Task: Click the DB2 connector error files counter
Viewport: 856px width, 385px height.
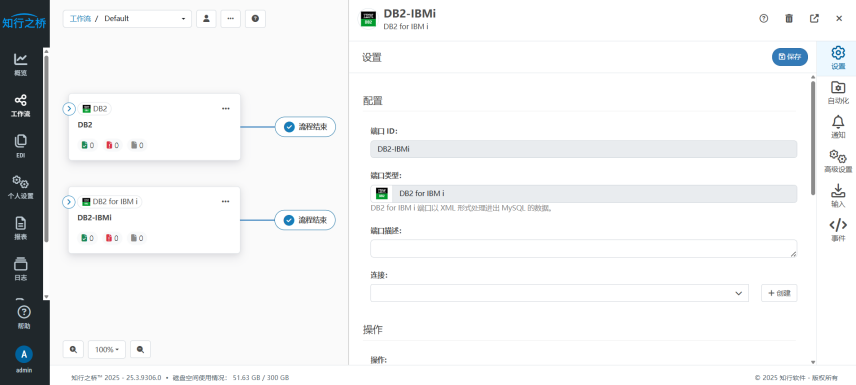Action: point(112,145)
